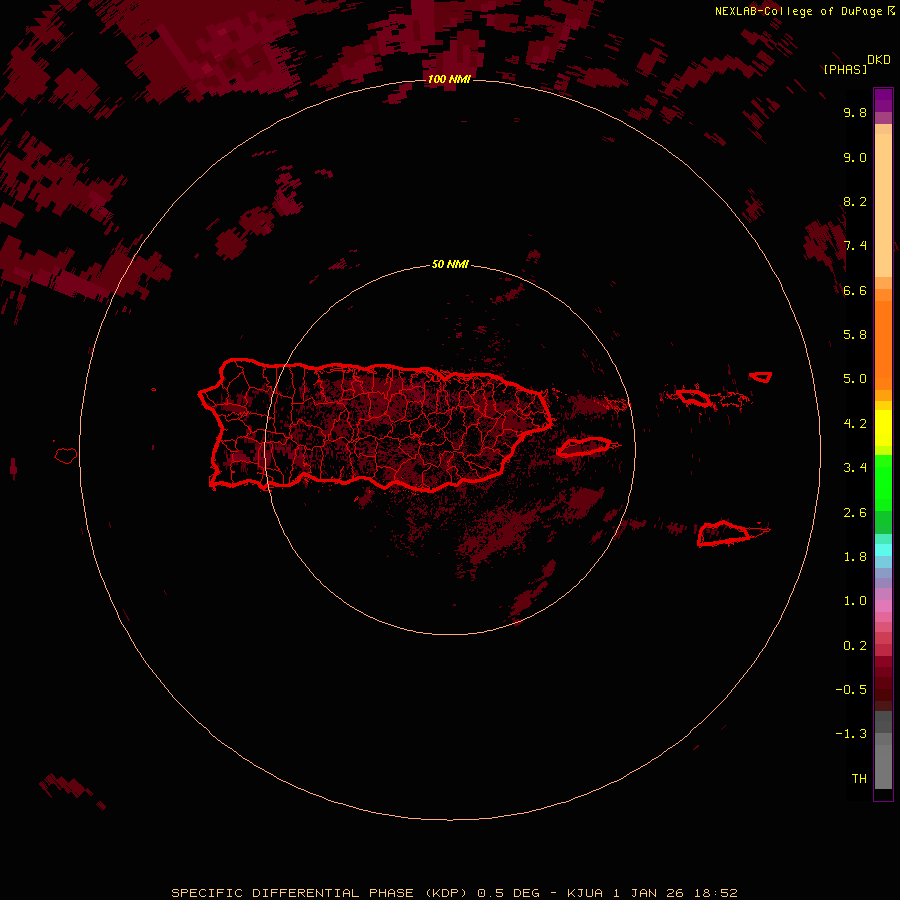Click the purple top segment of the color bar
Viewport: 900px width, 900px height.
[x=883, y=100]
